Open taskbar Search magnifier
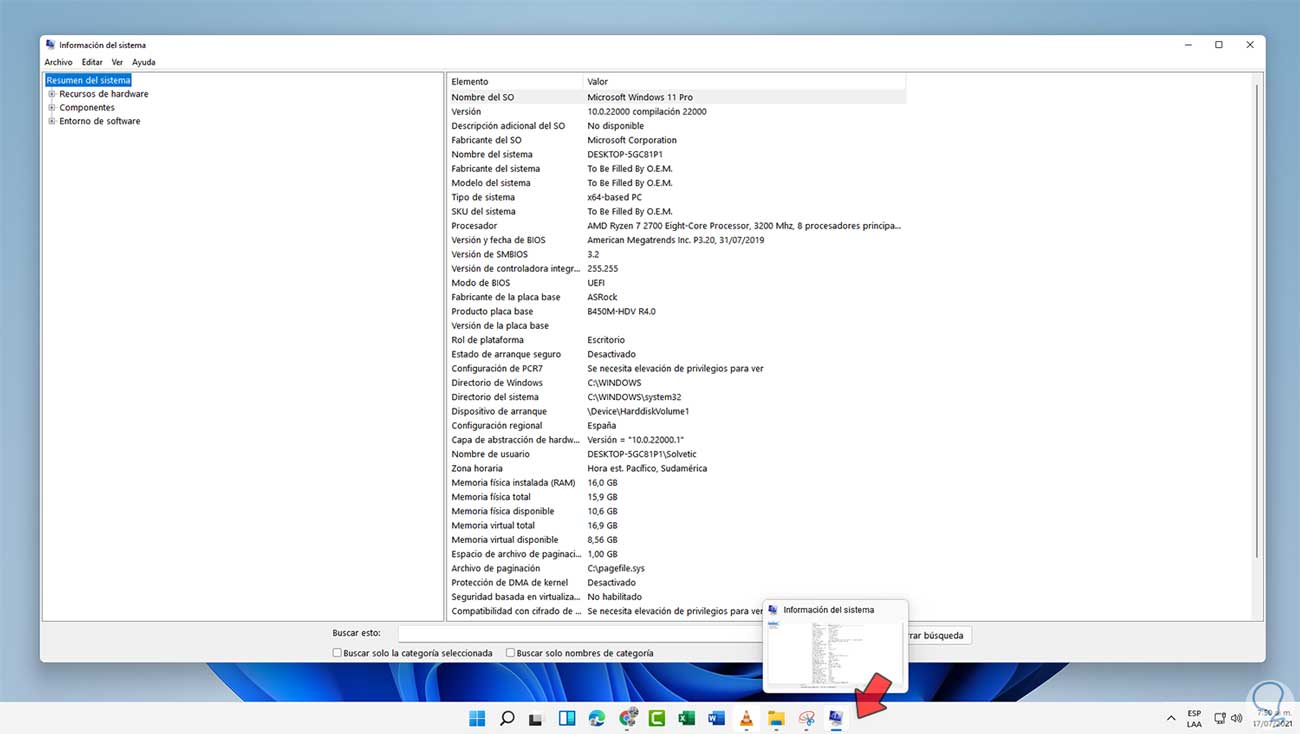 pos(507,718)
